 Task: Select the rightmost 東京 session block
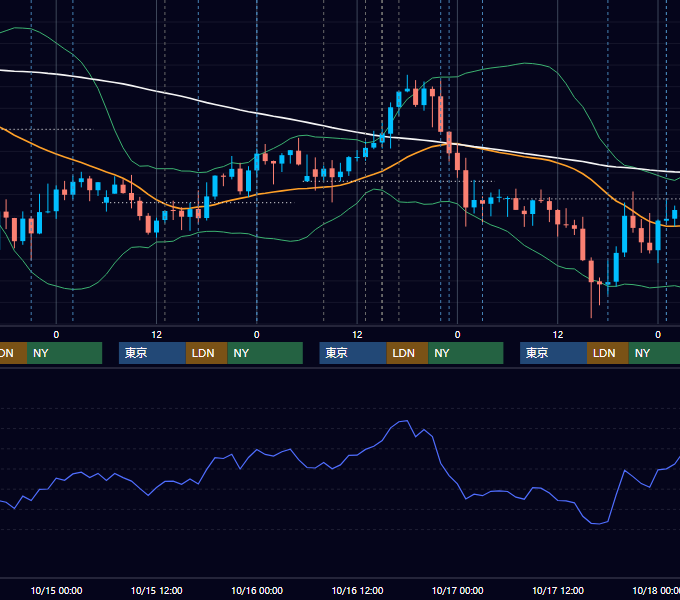point(553,353)
